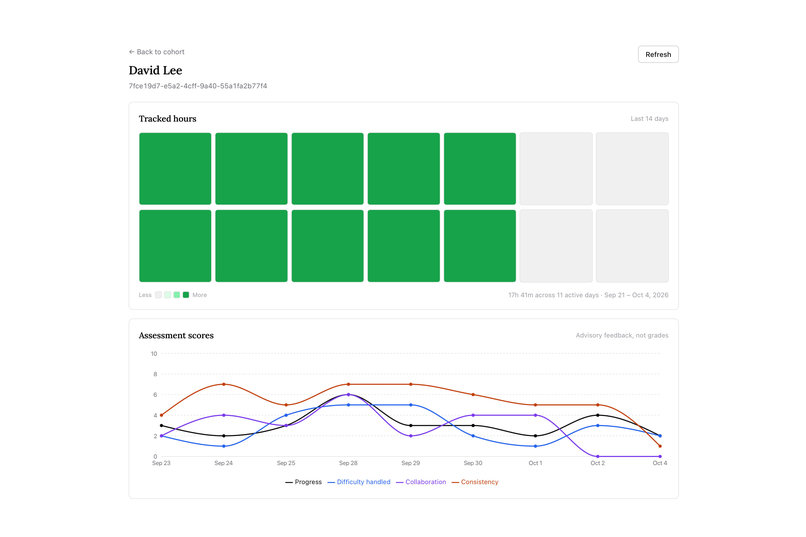The height and width of the screenshot is (537, 806).
Task: Click the Sep 28 x-axis label
Action: 349,463
